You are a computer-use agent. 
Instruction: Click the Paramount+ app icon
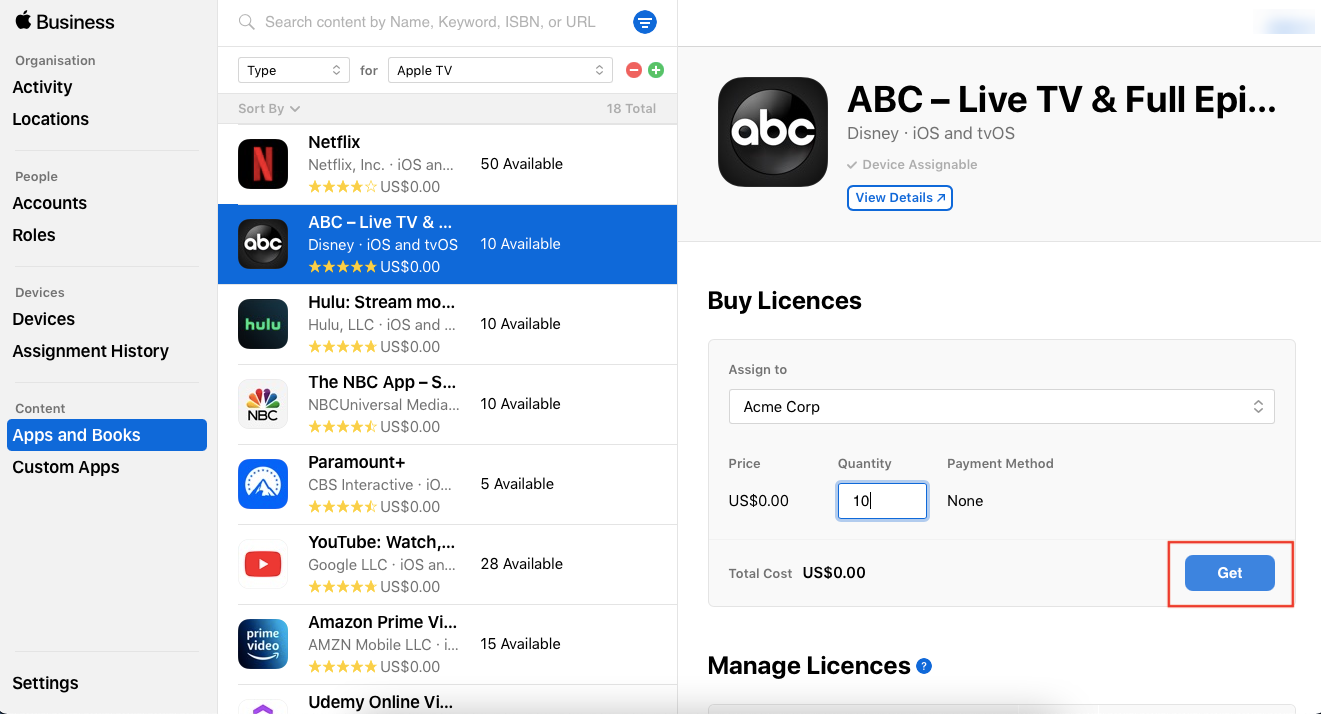(263, 484)
